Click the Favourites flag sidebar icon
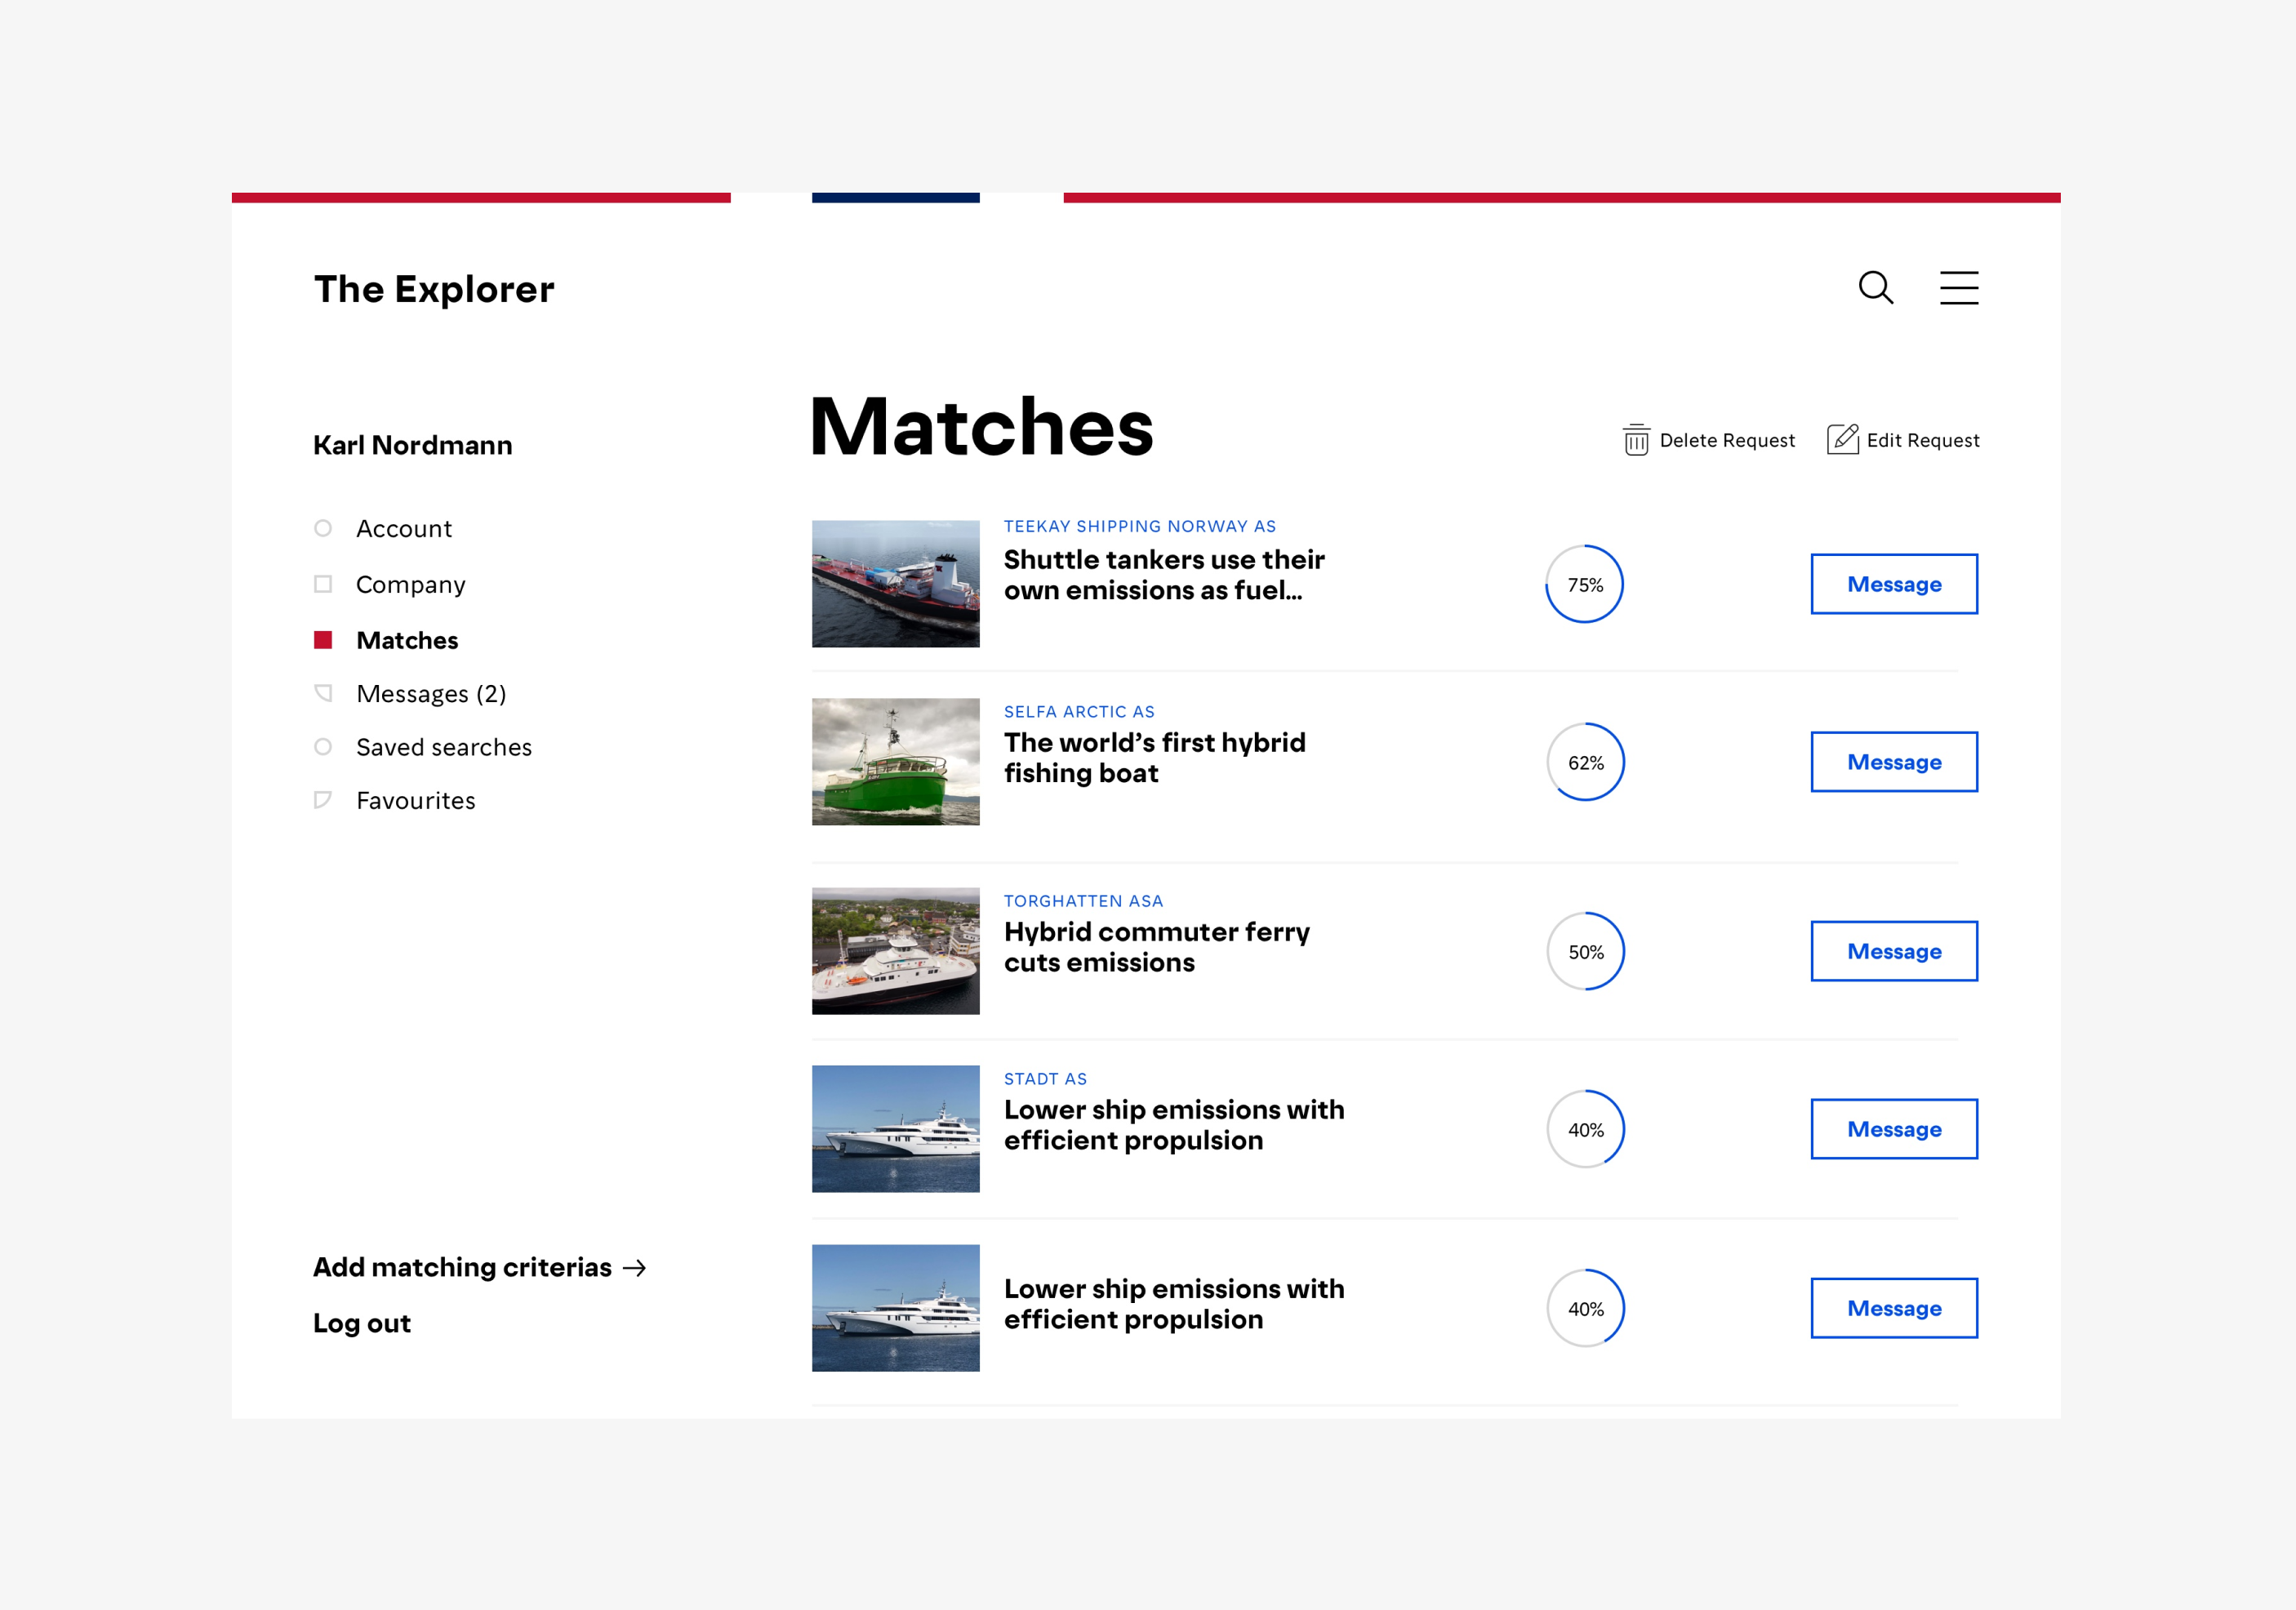 pyautogui.click(x=323, y=800)
